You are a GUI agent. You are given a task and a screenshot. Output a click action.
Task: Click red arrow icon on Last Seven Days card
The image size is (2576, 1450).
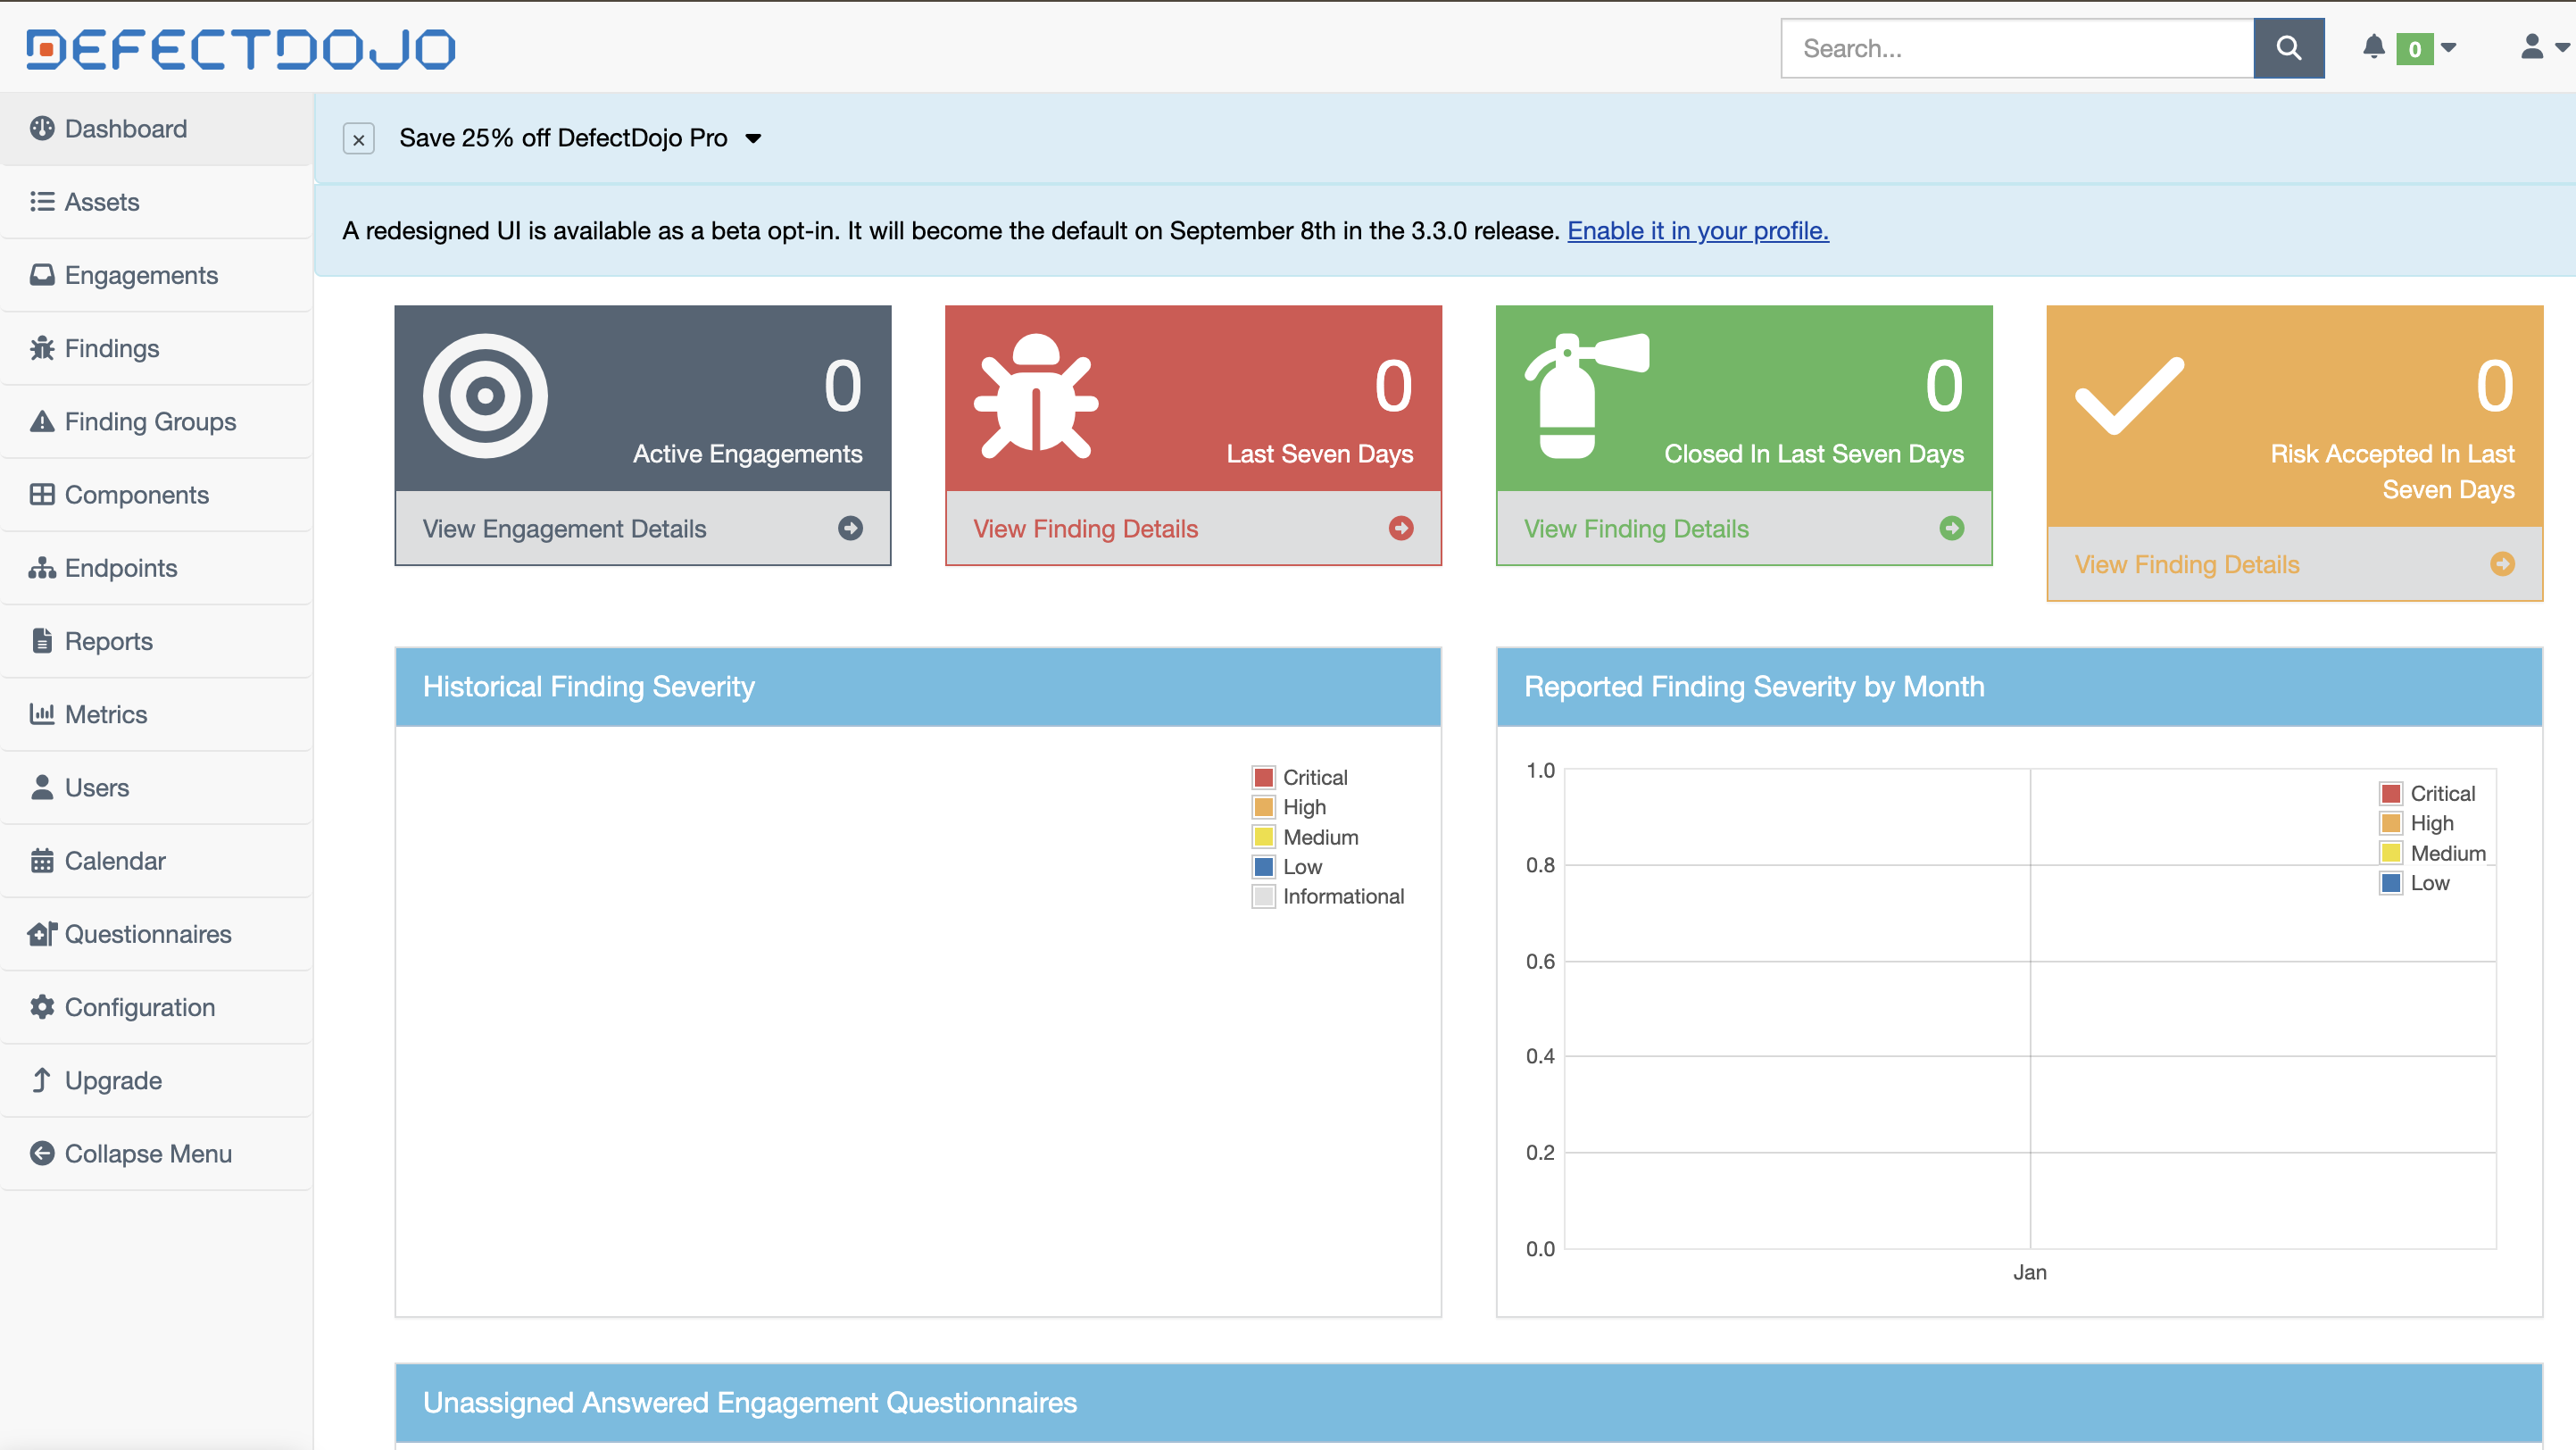click(x=1401, y=528)
